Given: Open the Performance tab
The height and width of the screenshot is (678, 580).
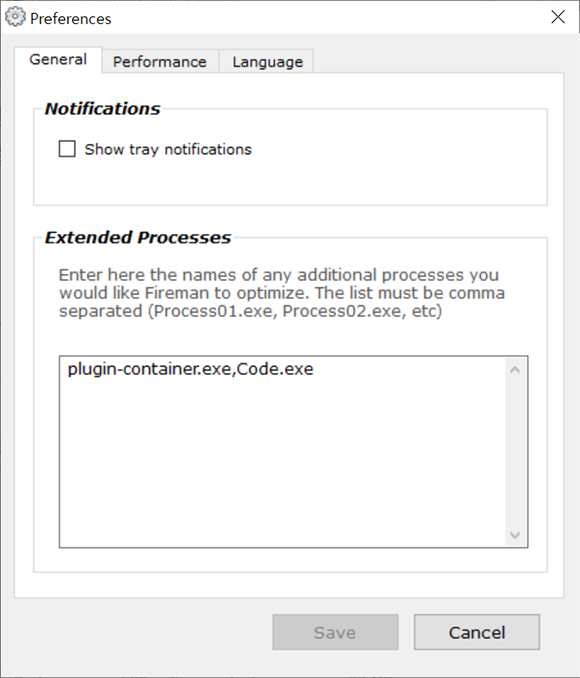Looking at the screenshot, I should [x=160, y=61].
